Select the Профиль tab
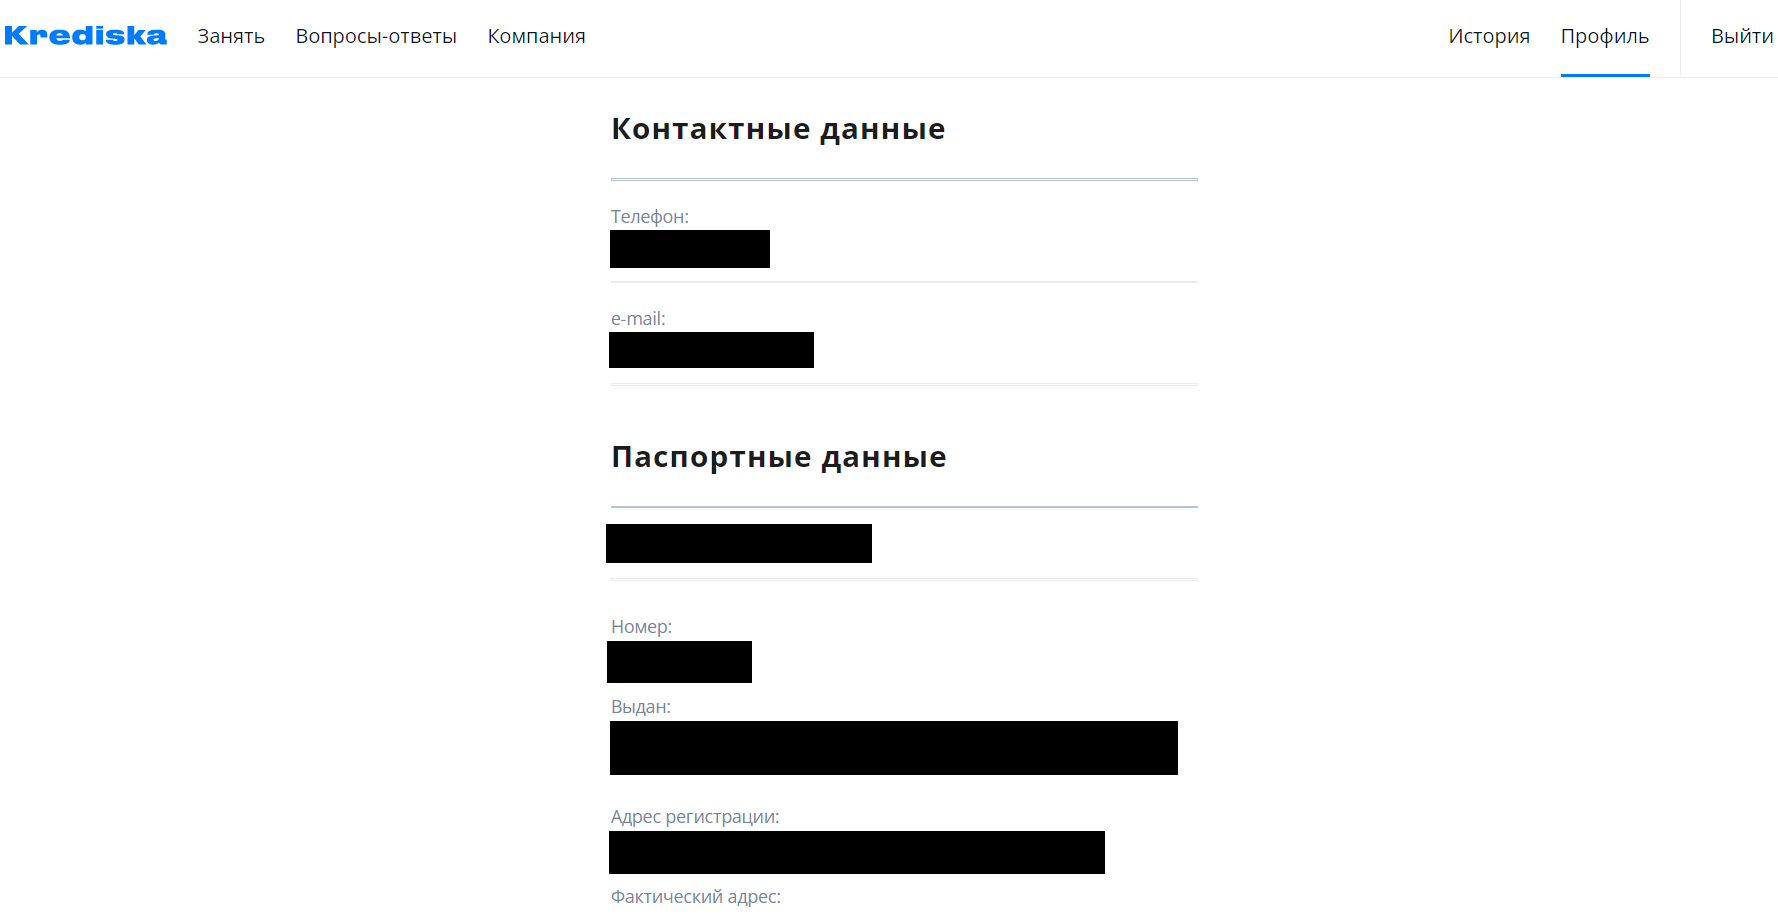 point(1605,36)
